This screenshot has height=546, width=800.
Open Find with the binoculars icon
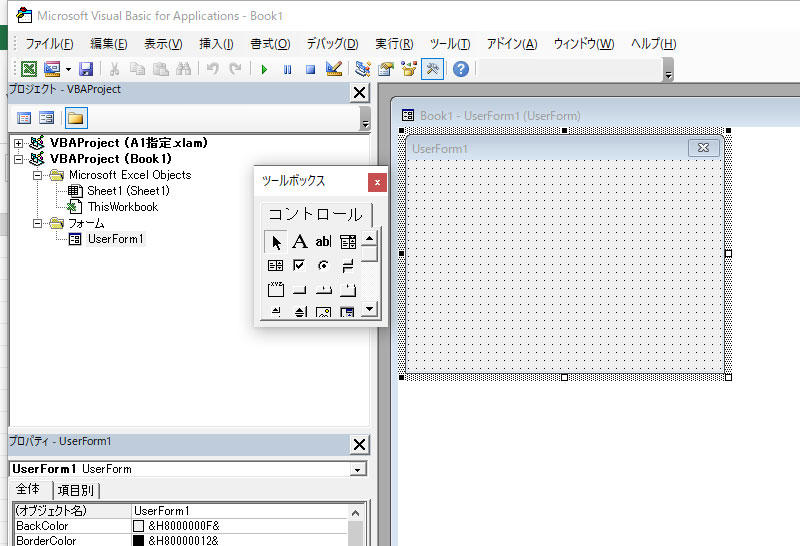pyautogui.click(x=183, y=69)
